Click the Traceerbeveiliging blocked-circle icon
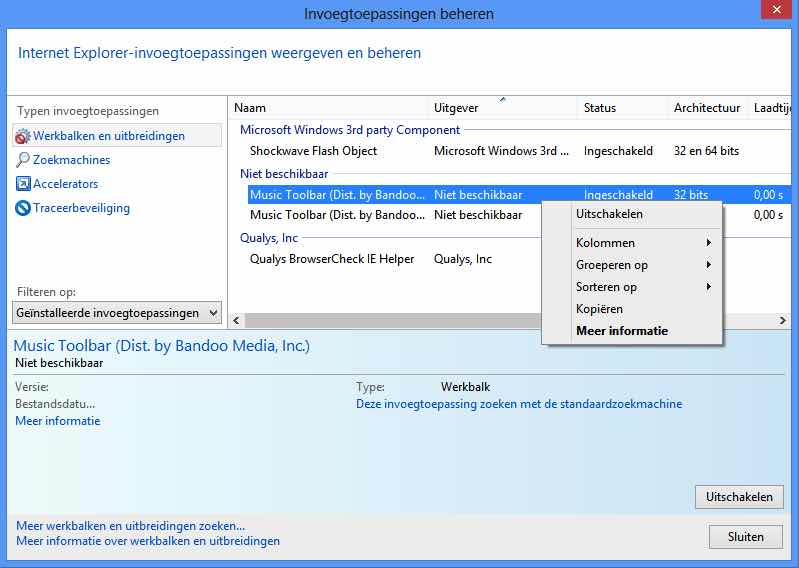Screen dimensions: 799x568 [x=23, y=208]
